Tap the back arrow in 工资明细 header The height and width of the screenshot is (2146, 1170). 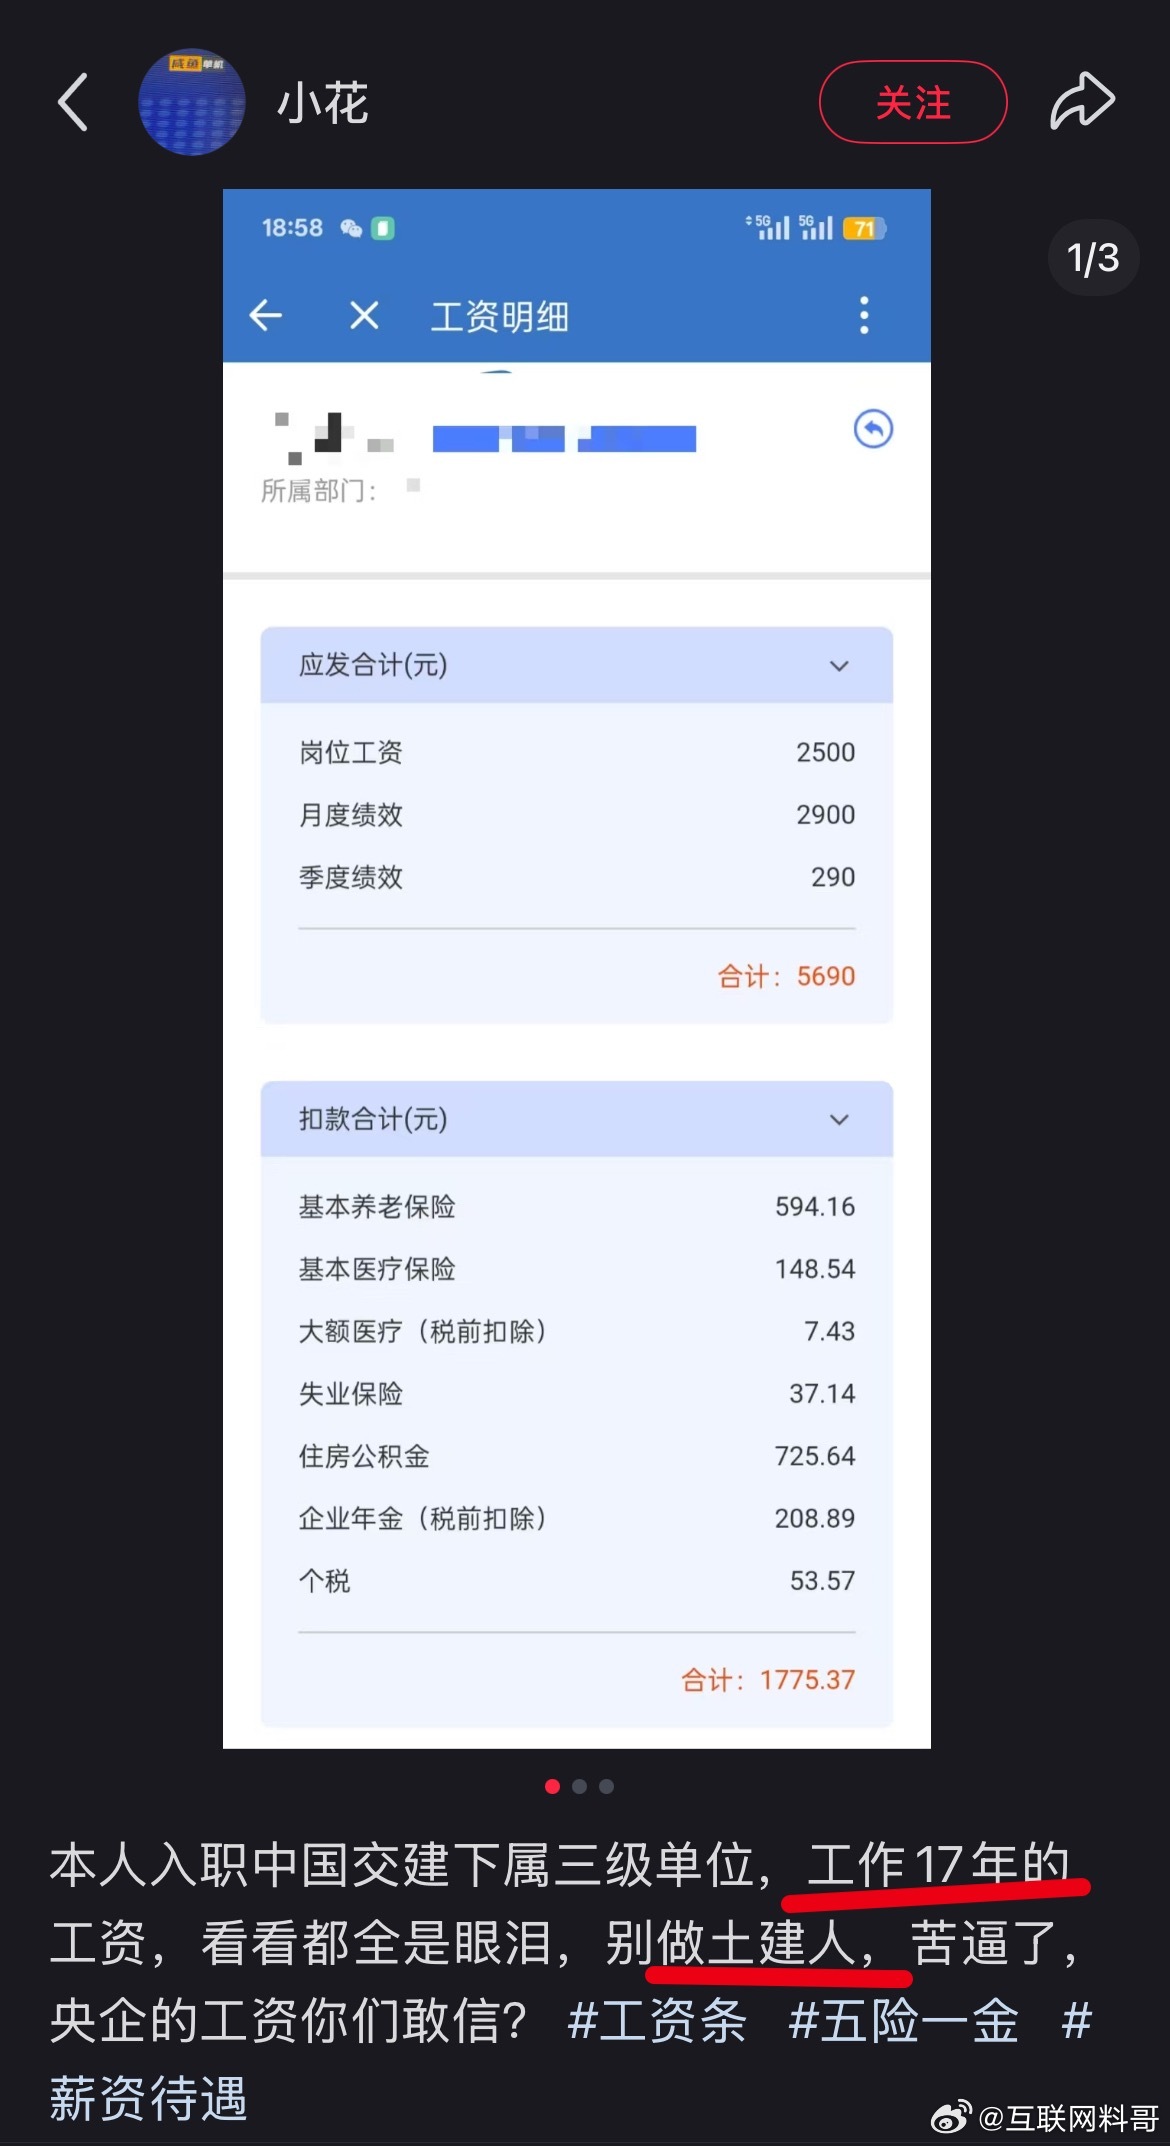pyautogui.click(x=266, y=316)
